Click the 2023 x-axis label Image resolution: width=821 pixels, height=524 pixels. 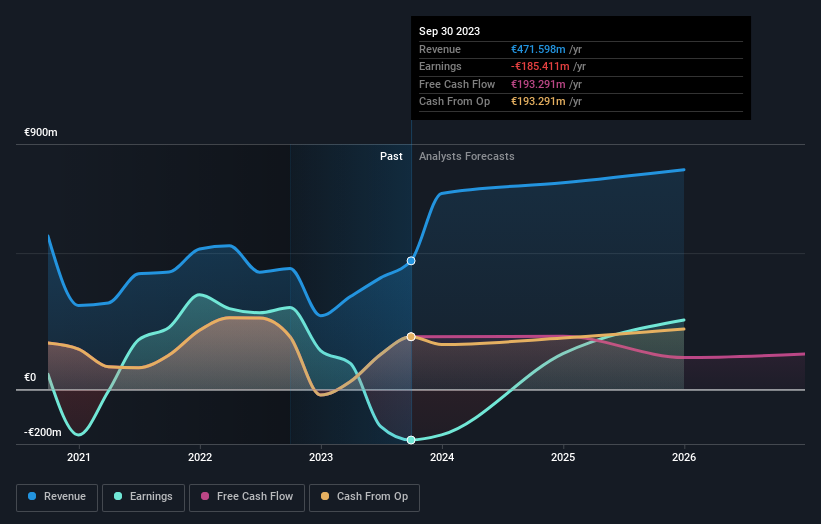(x=321, y=458)
